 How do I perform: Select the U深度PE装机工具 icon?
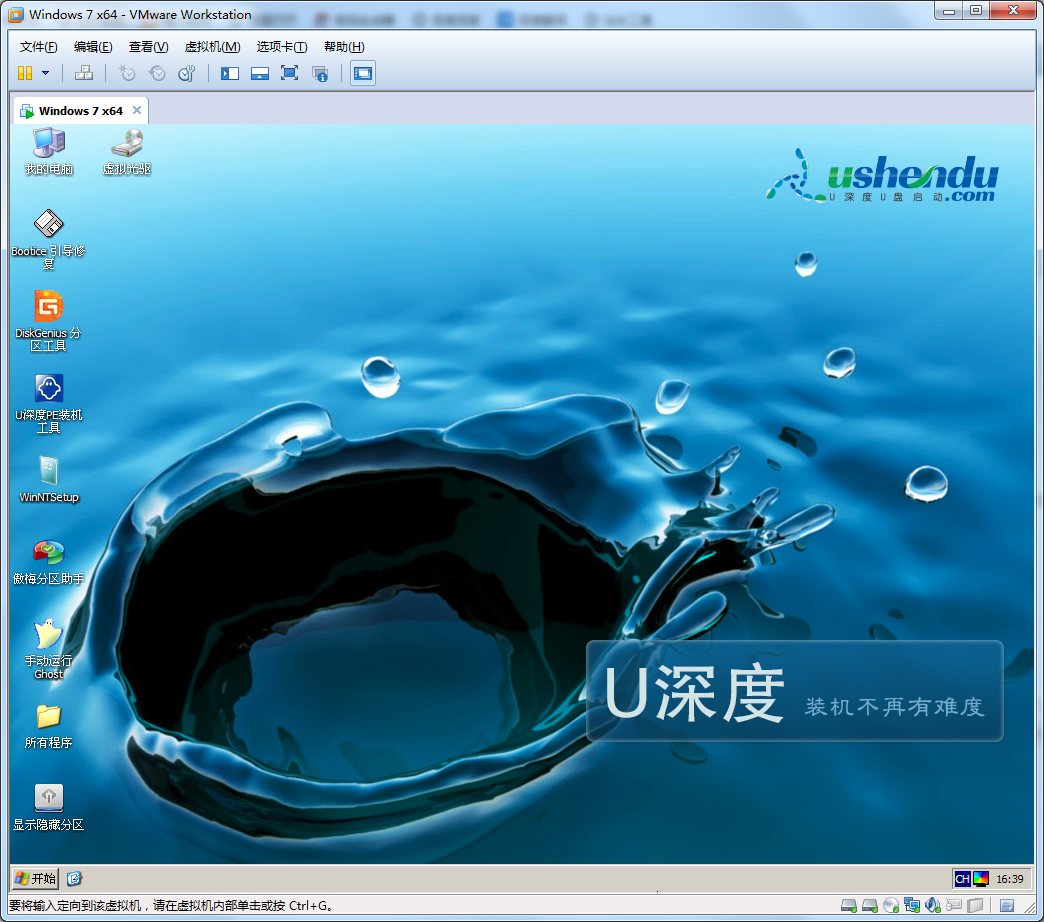click(49, 403)
